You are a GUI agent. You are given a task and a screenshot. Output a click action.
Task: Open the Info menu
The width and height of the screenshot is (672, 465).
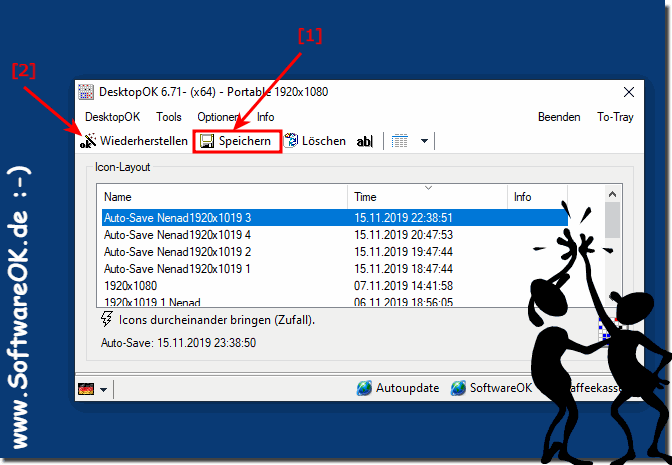[266, 117]
